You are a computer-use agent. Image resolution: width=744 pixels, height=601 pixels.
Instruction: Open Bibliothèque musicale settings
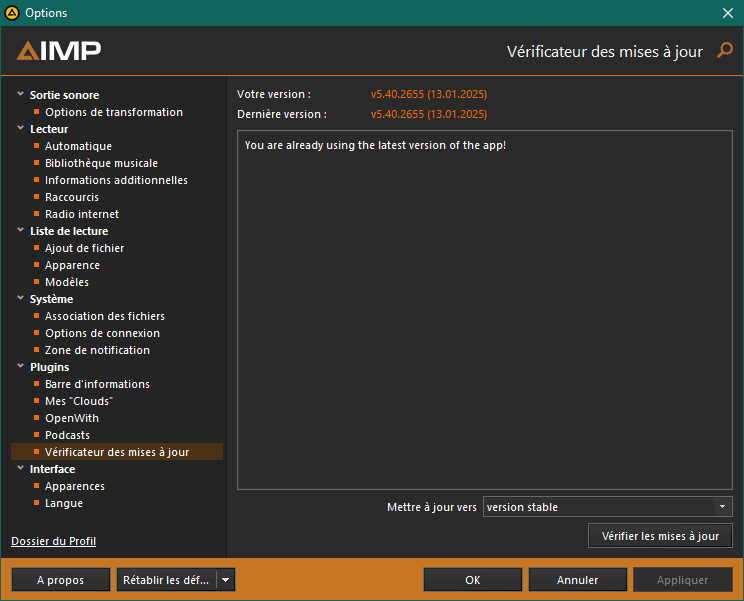pos(102,163)
